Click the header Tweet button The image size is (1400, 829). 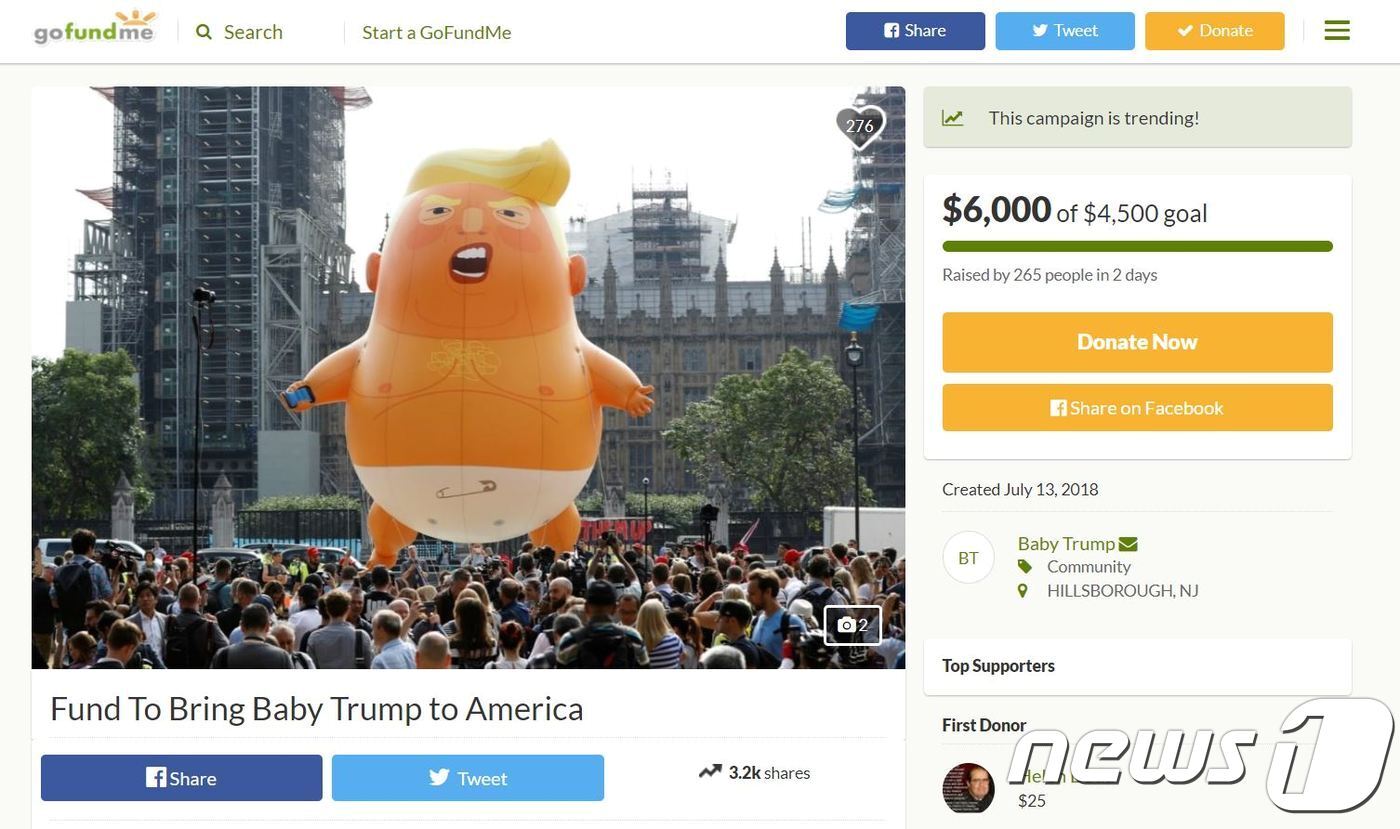point(1065,31)
